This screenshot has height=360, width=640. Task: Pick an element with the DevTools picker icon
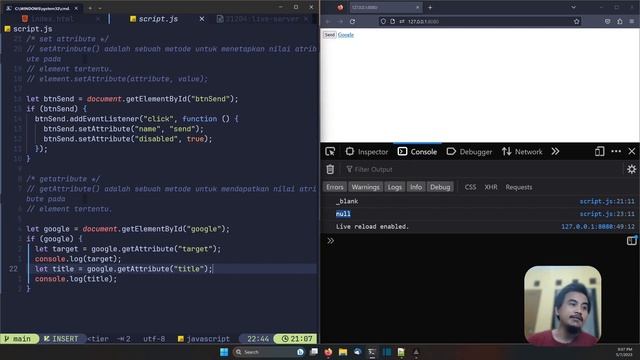[330, 152]
